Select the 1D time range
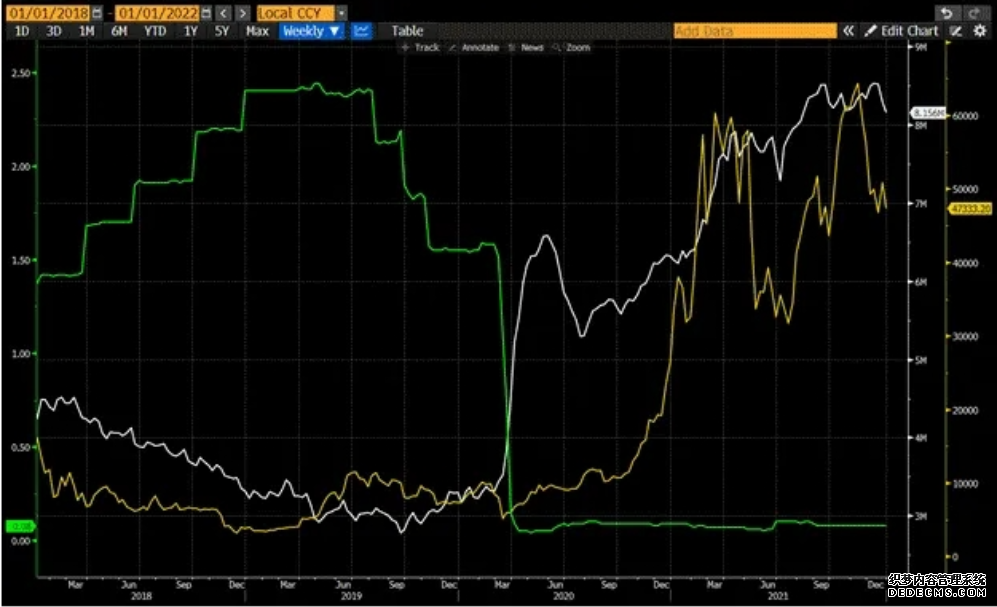The image size is (997, 607). point(22,31)
